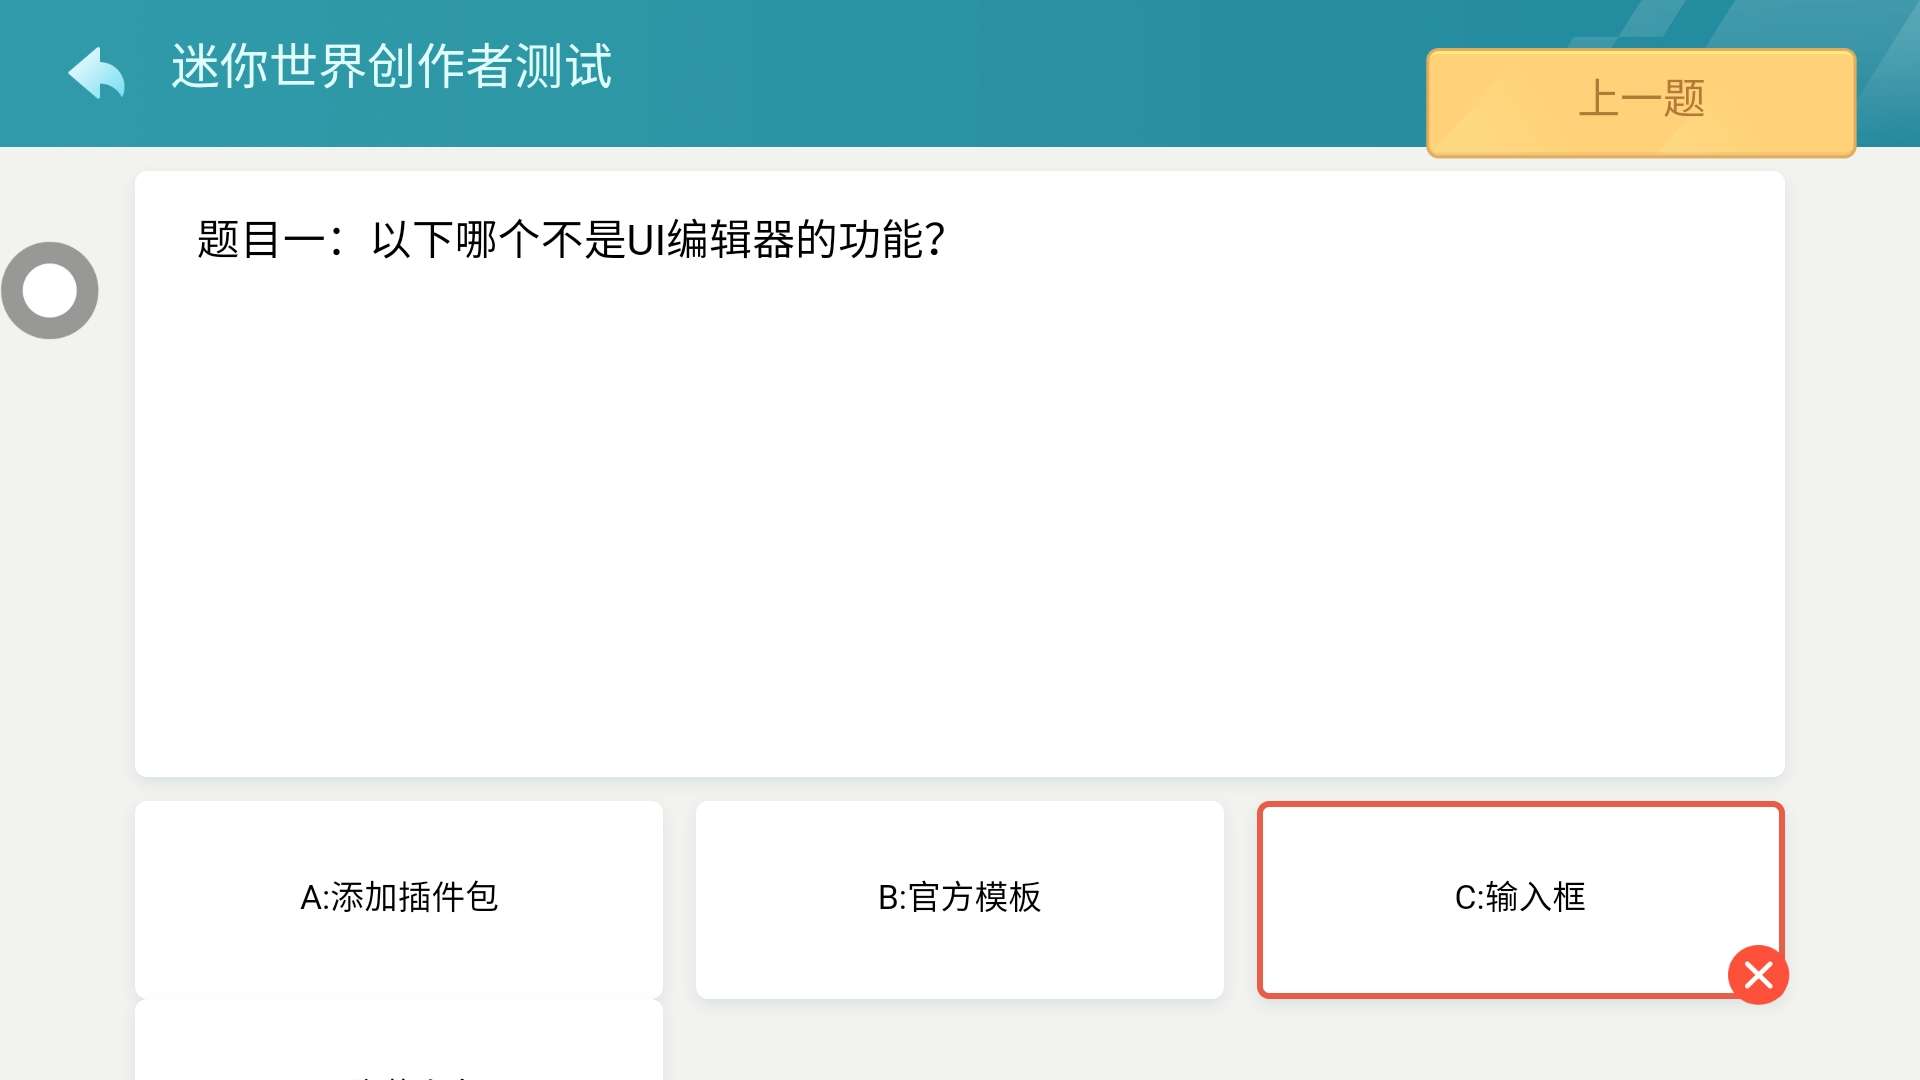This screenshot has height=1080, width=1920.
Task: Tap the 官方模板 answer card
Action: pos(959,898)
